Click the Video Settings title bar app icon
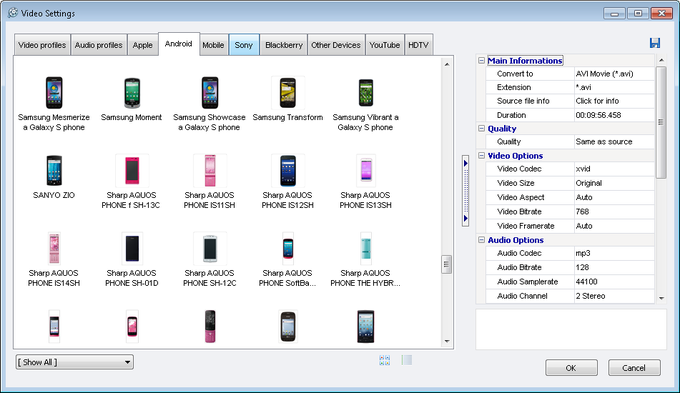The height and width of the screenshot is (393, 680). (x=13, y=13)
